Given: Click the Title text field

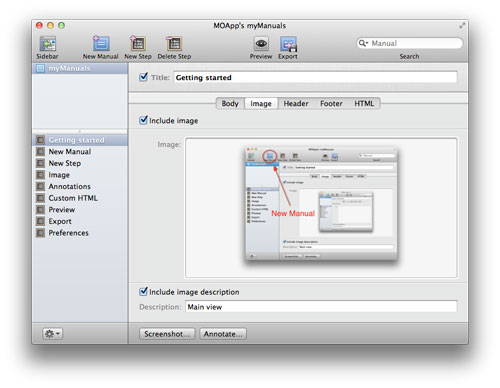Looking at the screenshot, I should tap(315, 77).
